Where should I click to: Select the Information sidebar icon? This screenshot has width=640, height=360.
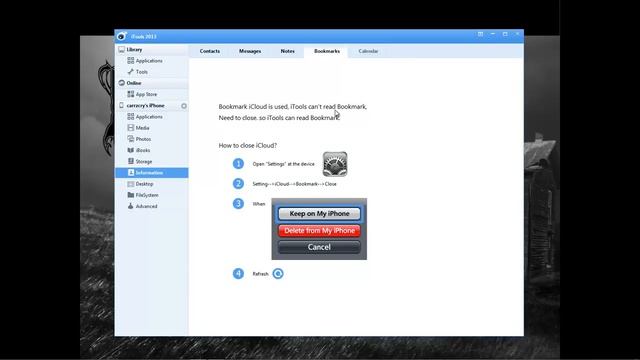tap(131, 173)
